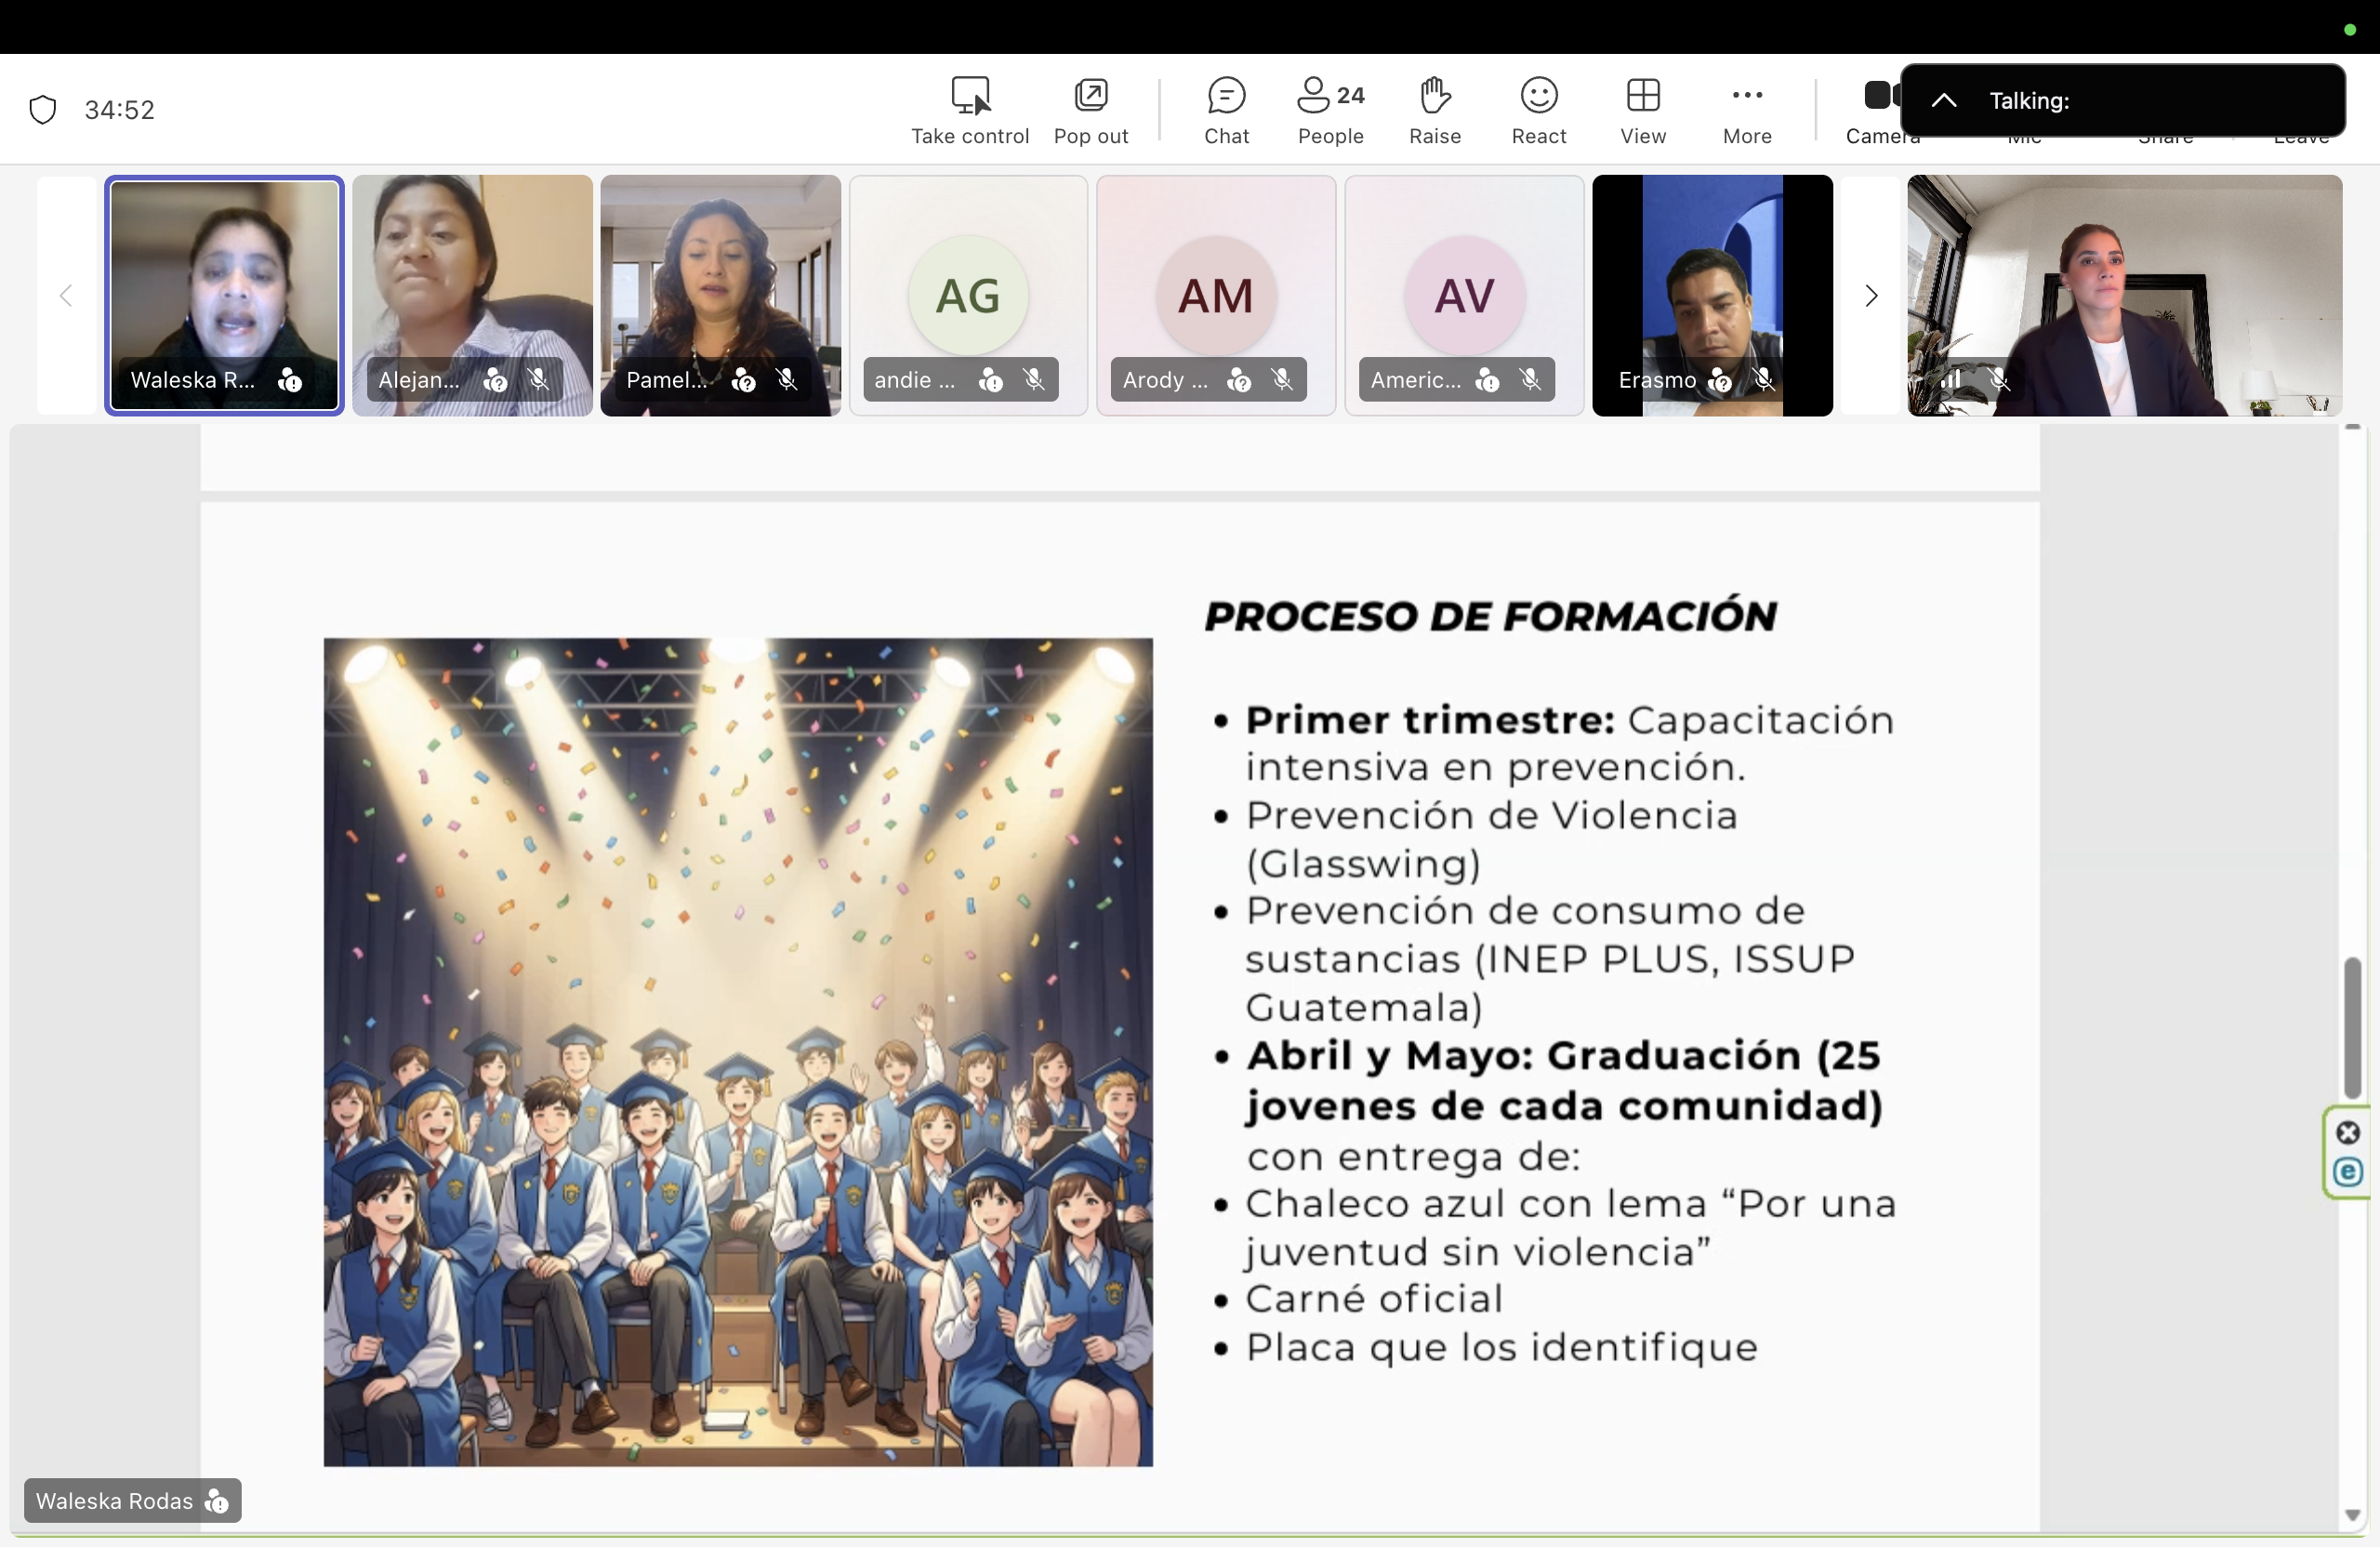
Task: Toggle the Camera on or off
Action: (x=1876, y=96)
